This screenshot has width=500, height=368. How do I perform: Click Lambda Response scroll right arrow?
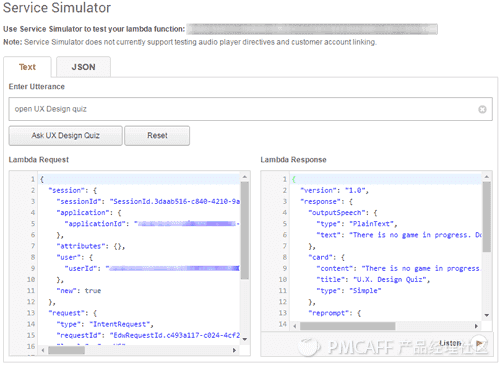coord(476,326)
